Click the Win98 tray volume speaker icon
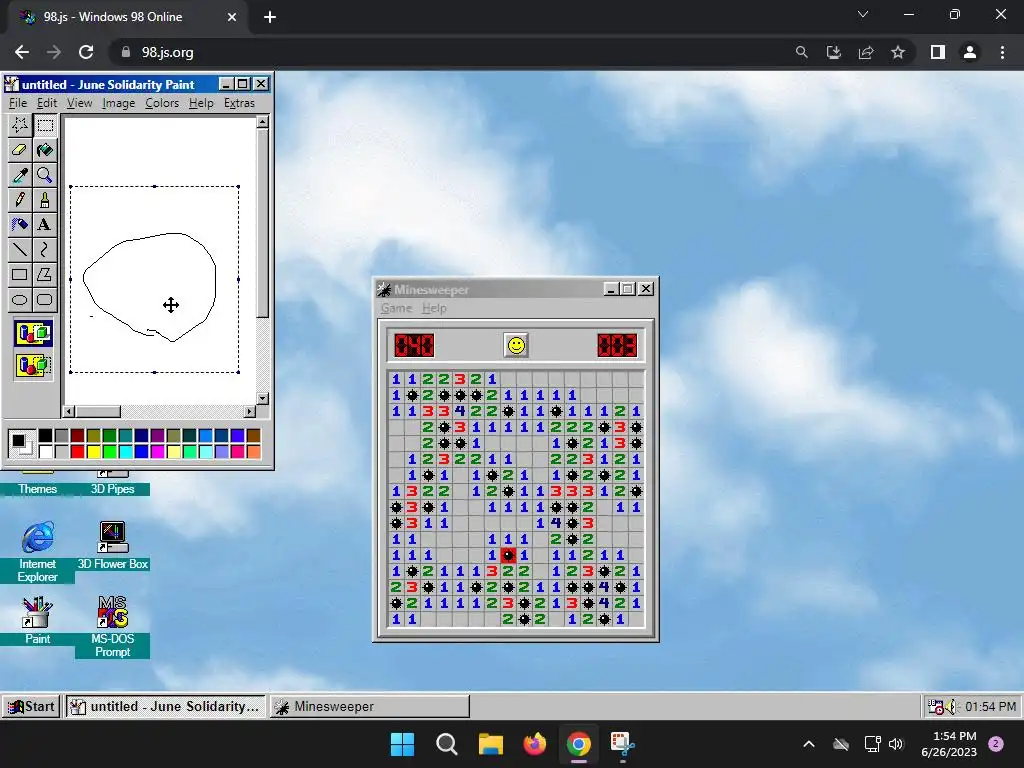The image size is (1024, 768). [950, 707]
